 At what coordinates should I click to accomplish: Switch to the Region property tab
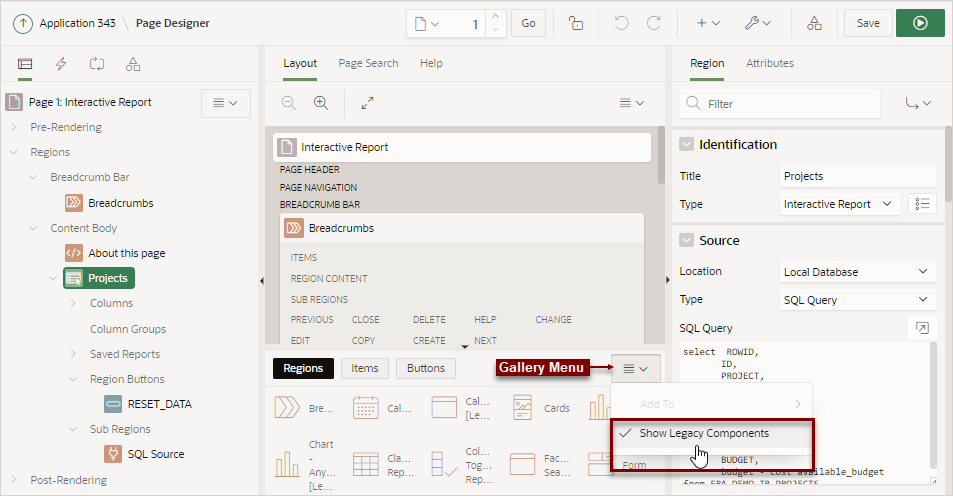coord(707,63)
